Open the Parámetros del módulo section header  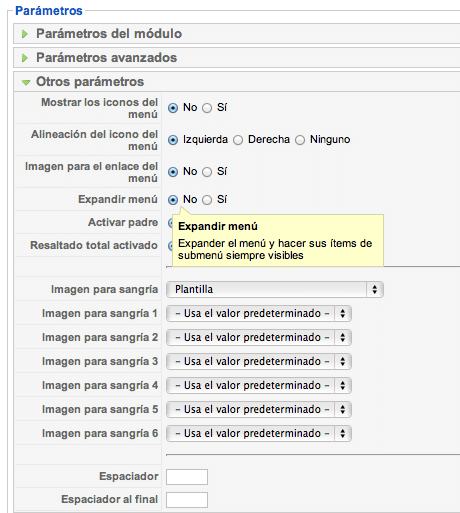pyautogui.click(x=237, y=34)
